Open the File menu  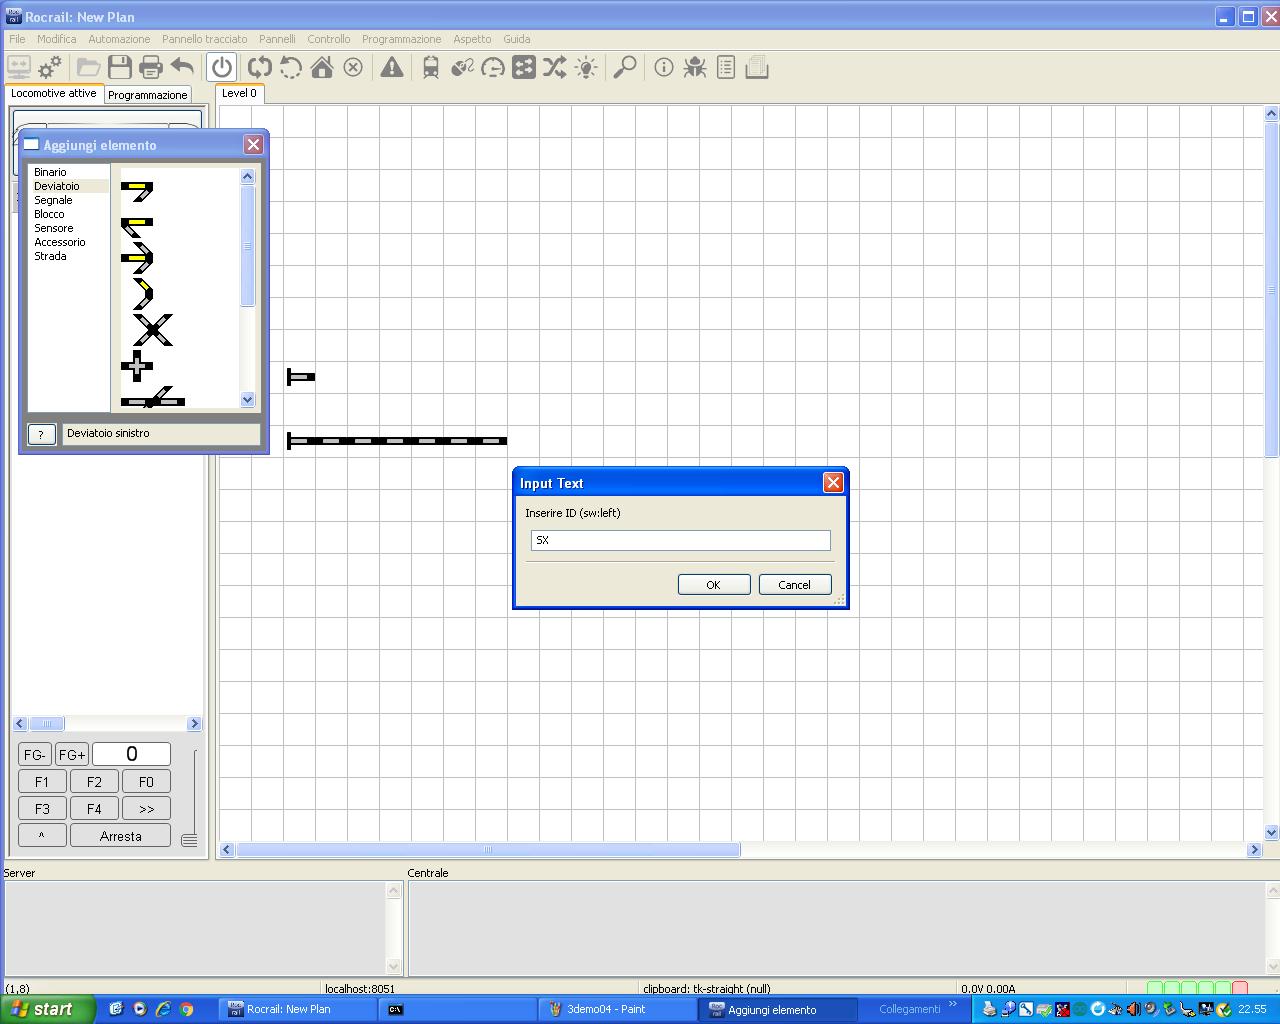17,39
